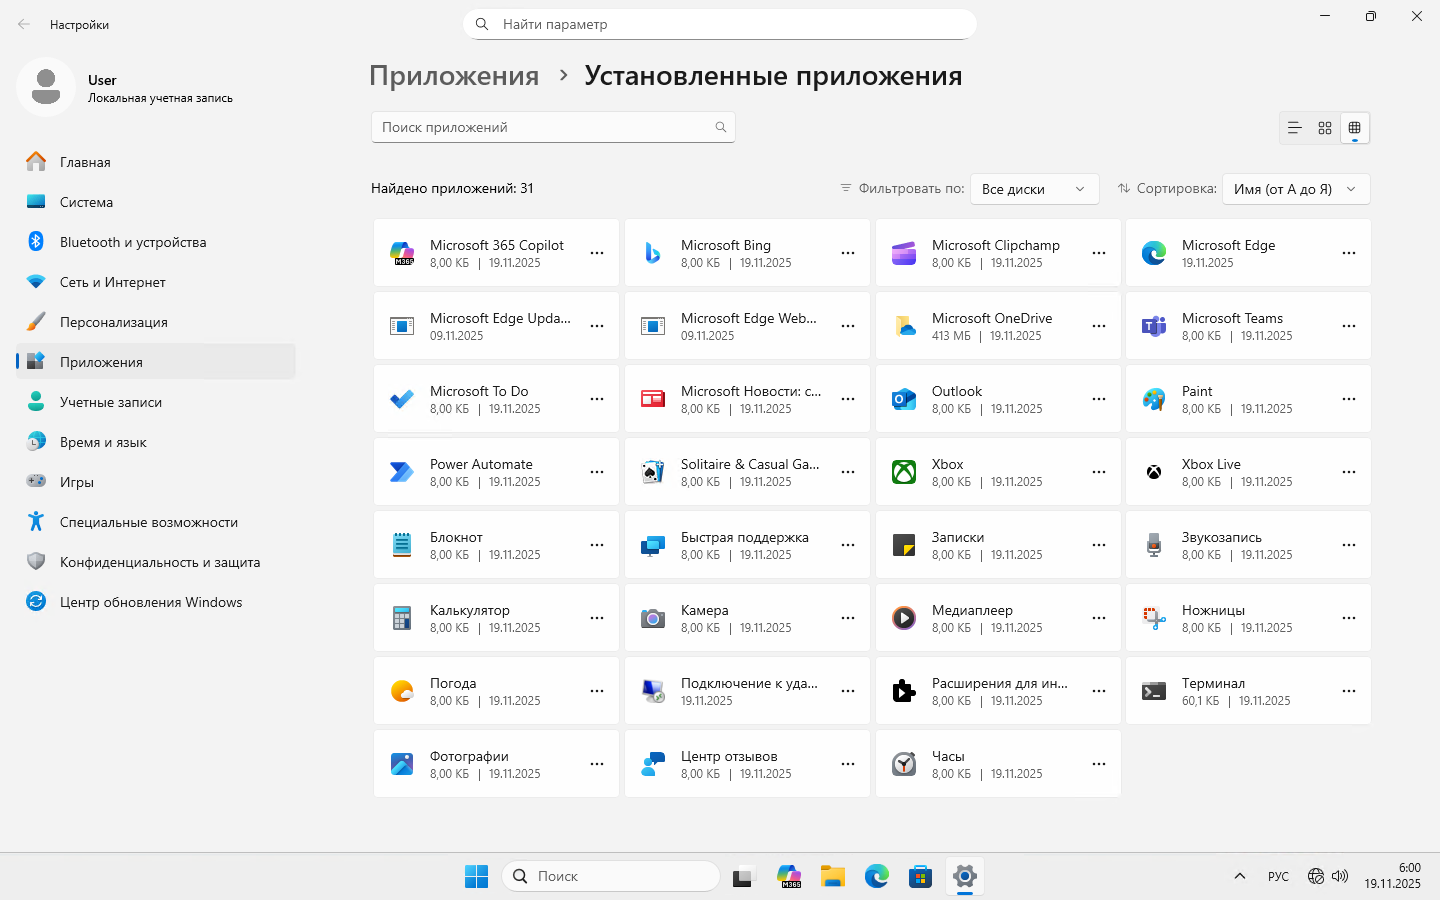Open the Система settings section
Viewport: 1440px width, 900px height.
[86, 202]
